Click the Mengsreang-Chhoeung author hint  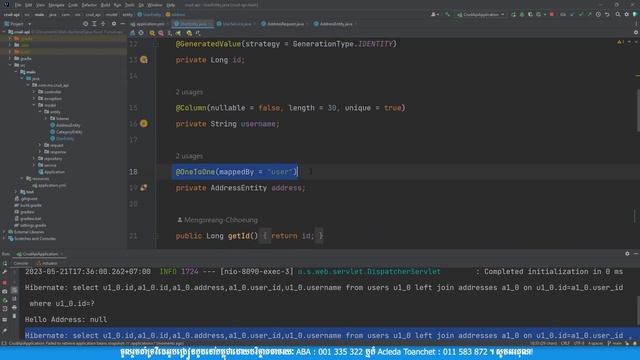[x=218, y=220]
